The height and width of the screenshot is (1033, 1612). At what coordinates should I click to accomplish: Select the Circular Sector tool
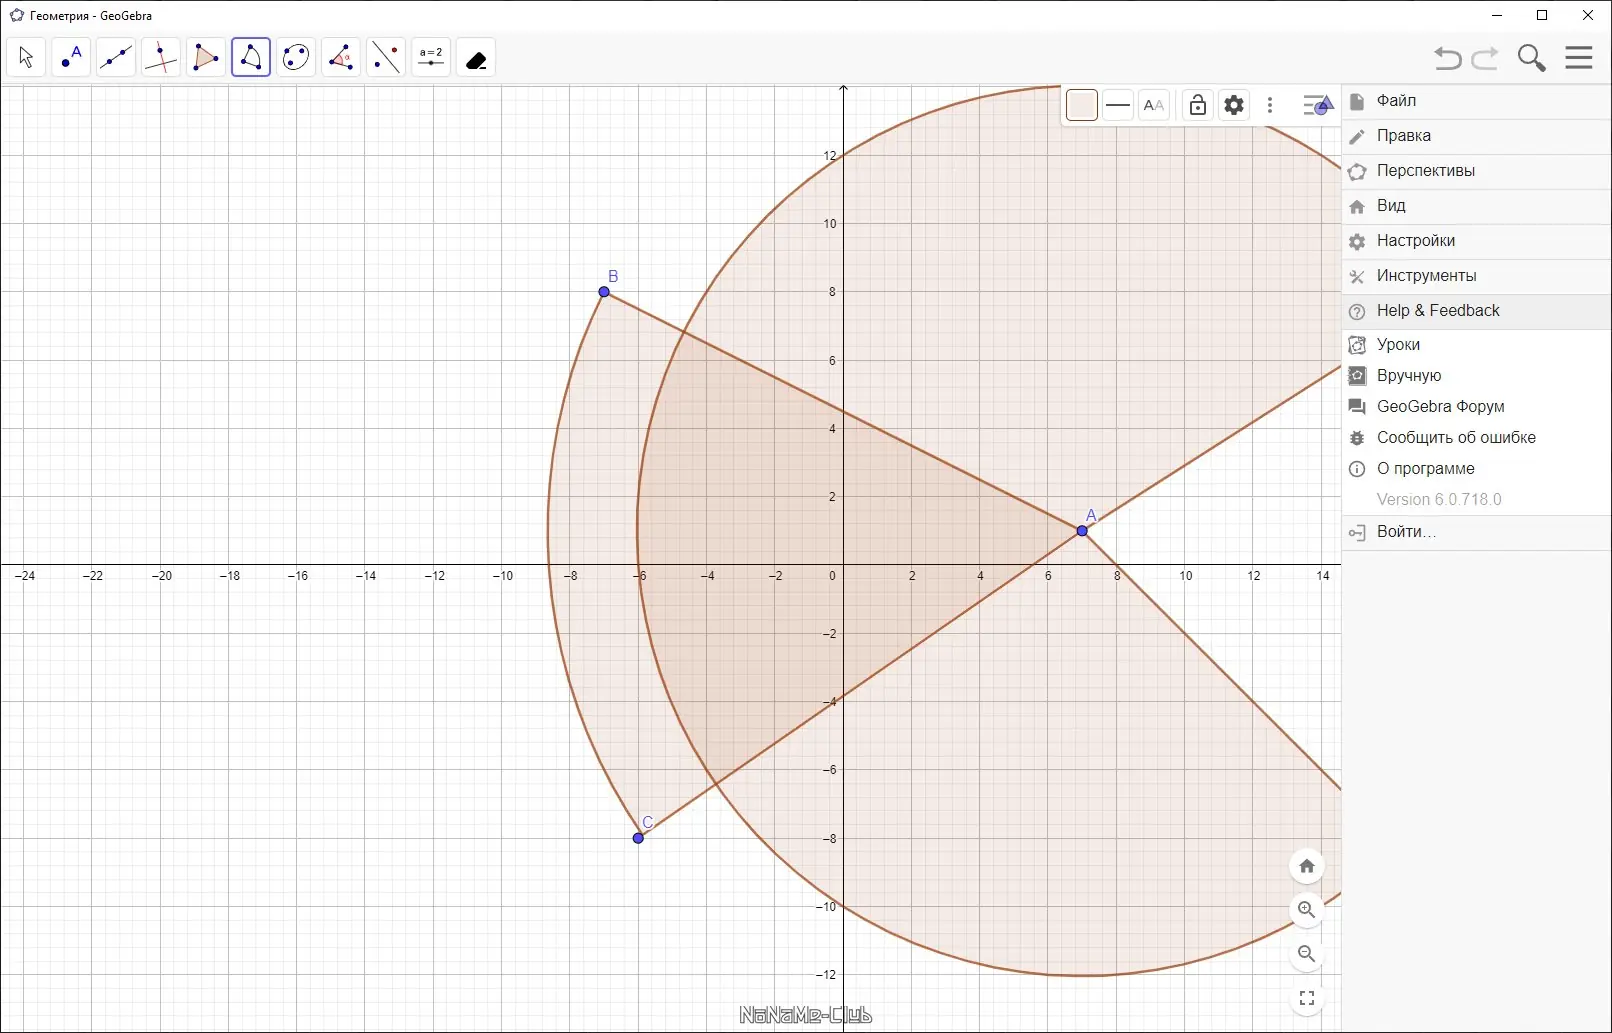251,58
